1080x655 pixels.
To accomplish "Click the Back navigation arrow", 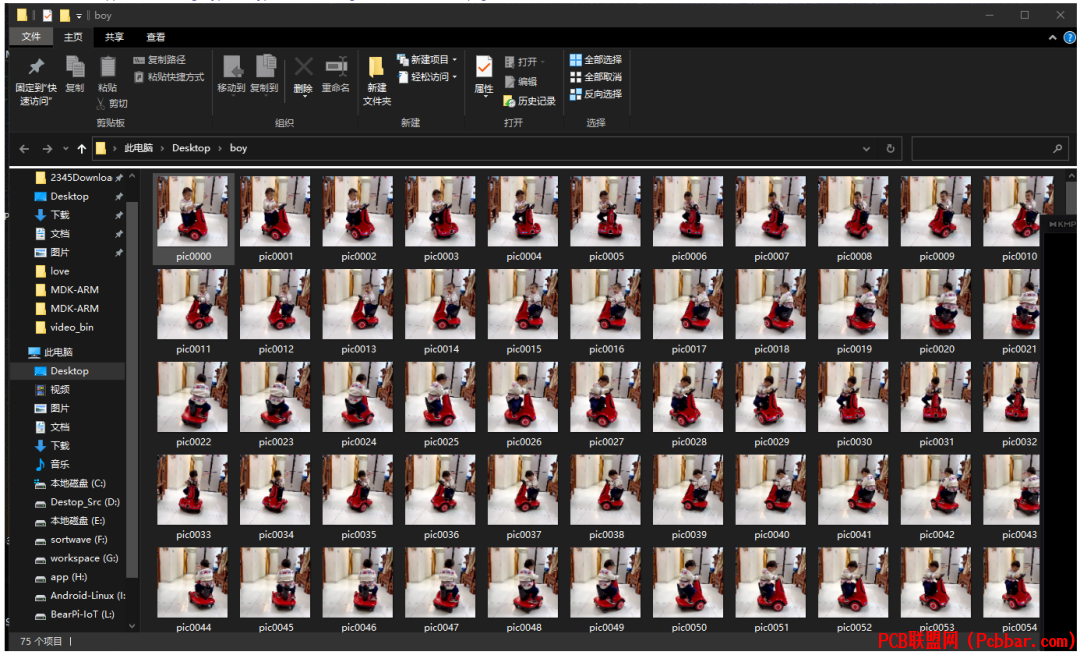I will (24, 149).
